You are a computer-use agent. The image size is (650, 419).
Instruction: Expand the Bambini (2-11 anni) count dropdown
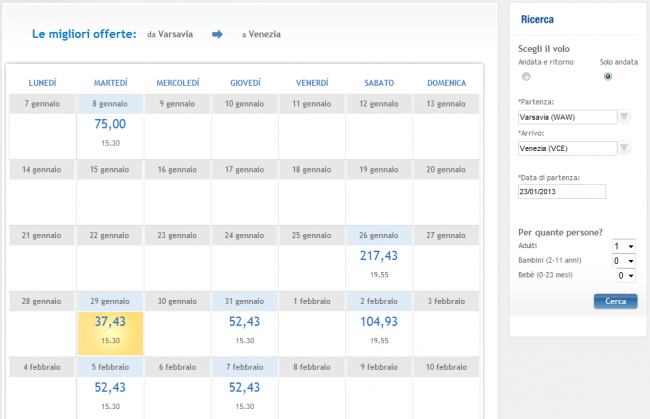pos(624,260)
